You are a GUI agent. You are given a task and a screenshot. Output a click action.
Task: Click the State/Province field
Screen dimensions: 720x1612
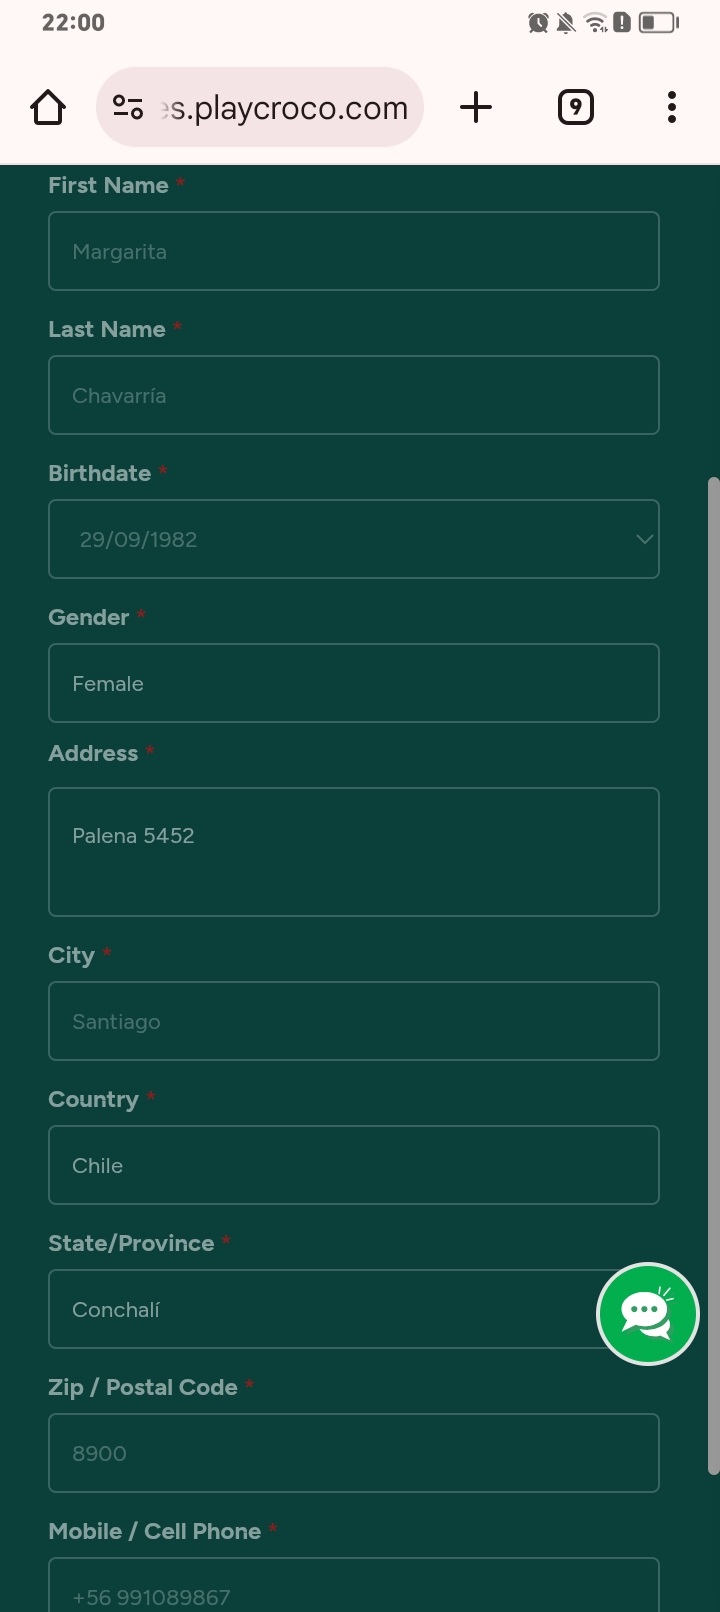[320, 1309]
